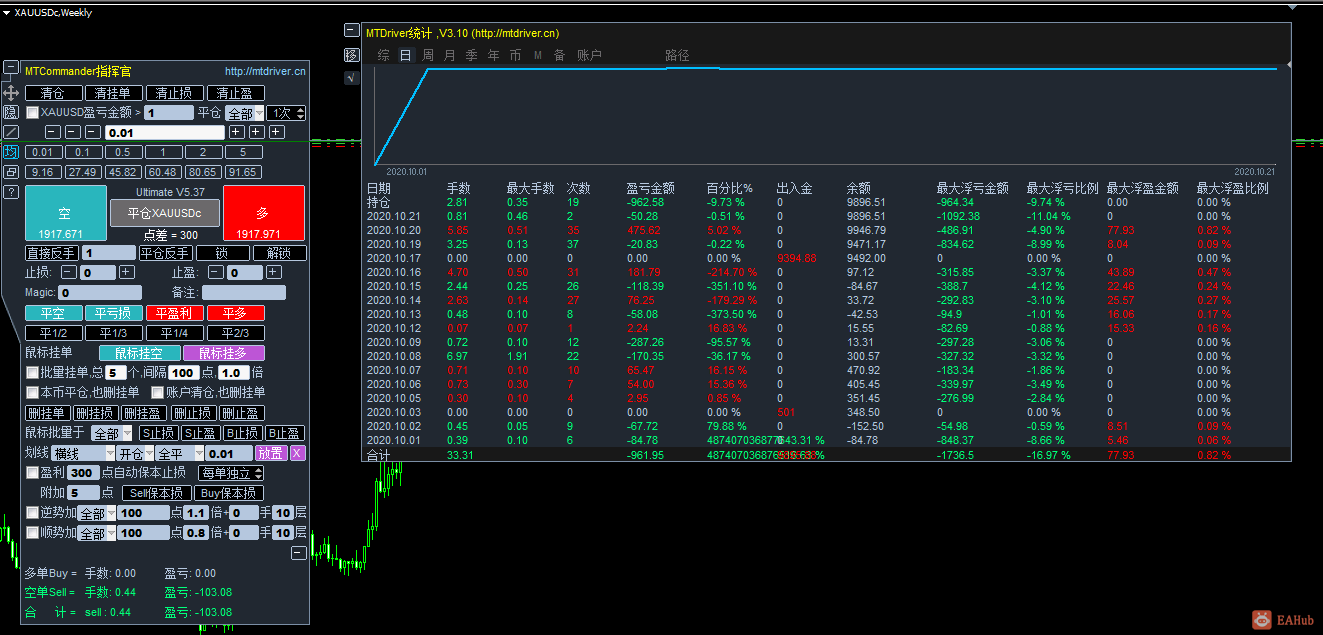Viewport: 1323px width, 635px height.
Task: Change the 每单独立 spinner selector
Action: click(233, 473)
